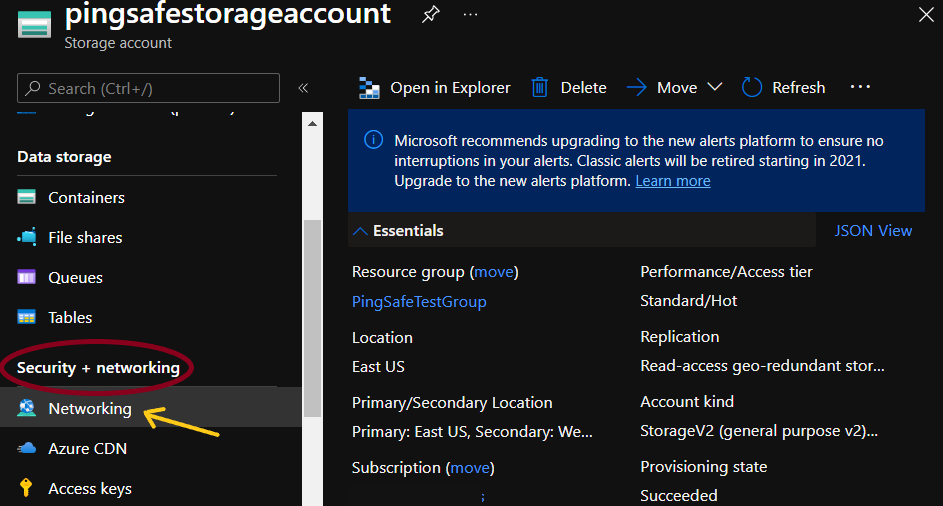
Task: Click the pin icon beside the account name
Action: pos(430,15)
